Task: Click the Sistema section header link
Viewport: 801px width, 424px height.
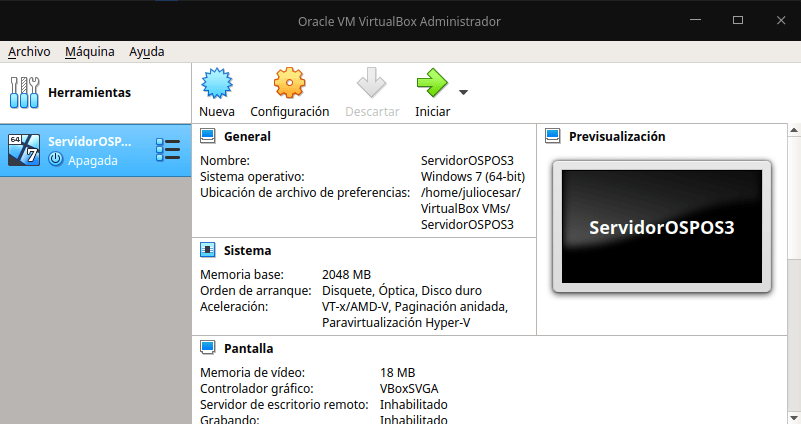Action: pyautogui.click(x=247, y=250)
